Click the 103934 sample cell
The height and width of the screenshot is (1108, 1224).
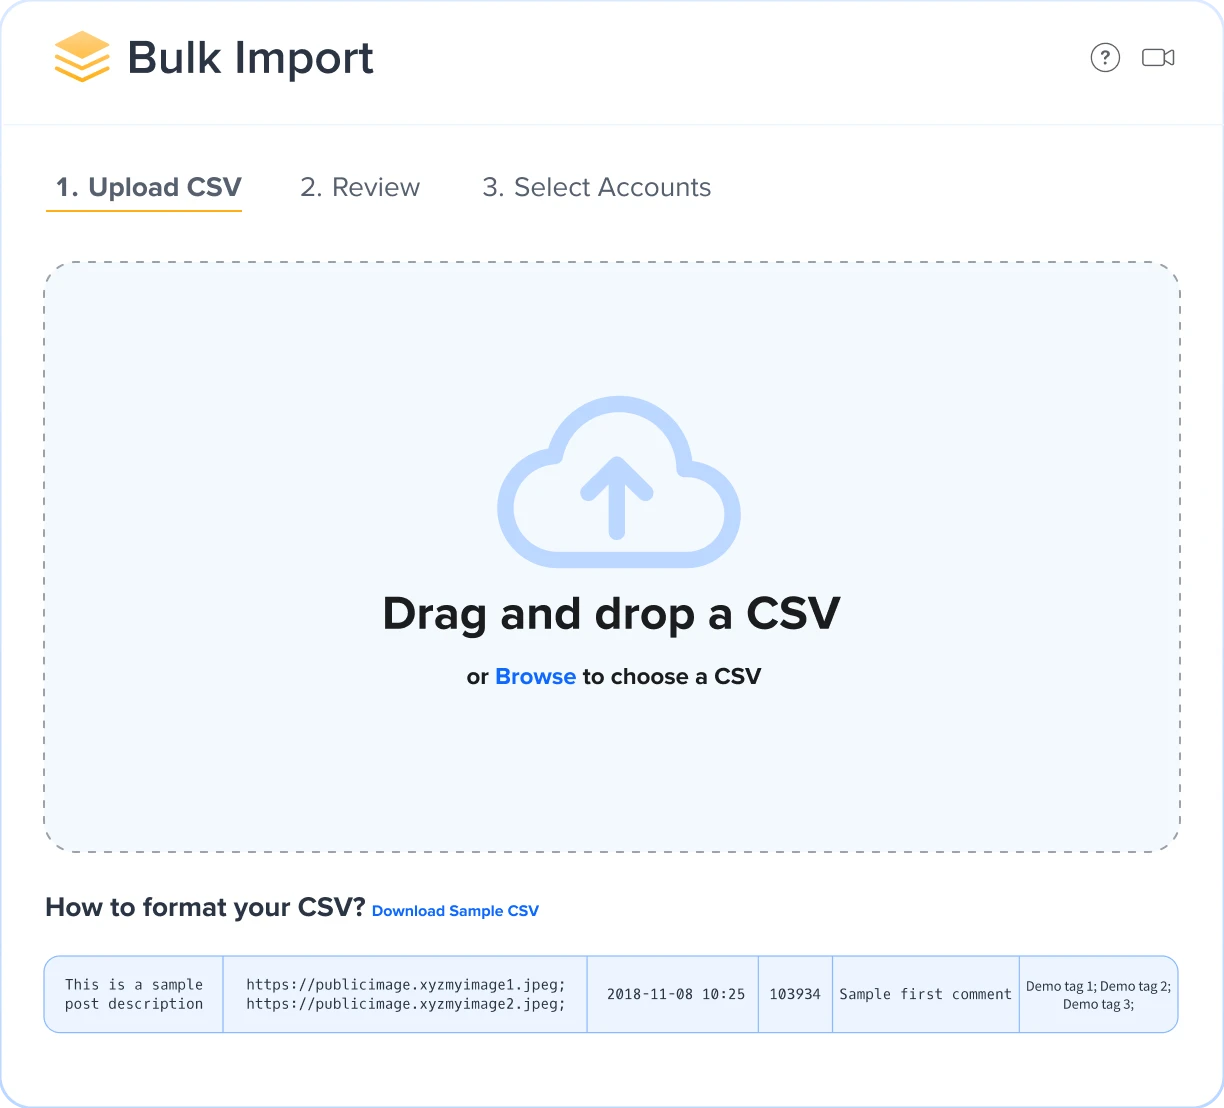tap(795, 994)
